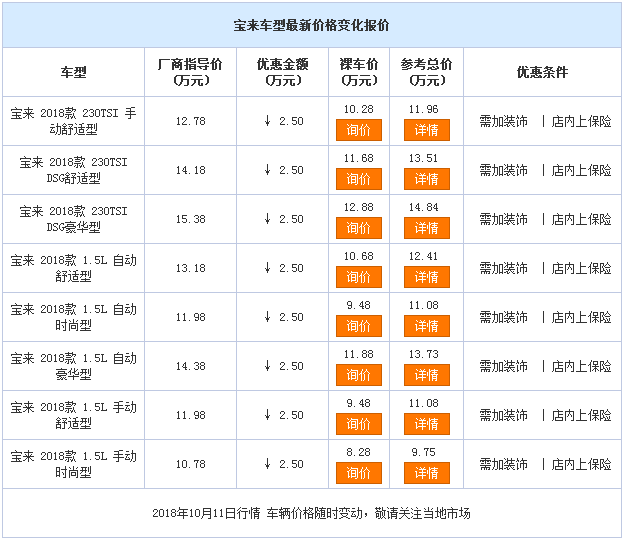Click the title 宝来车型最新价格变化报价

tap(311, 25)
